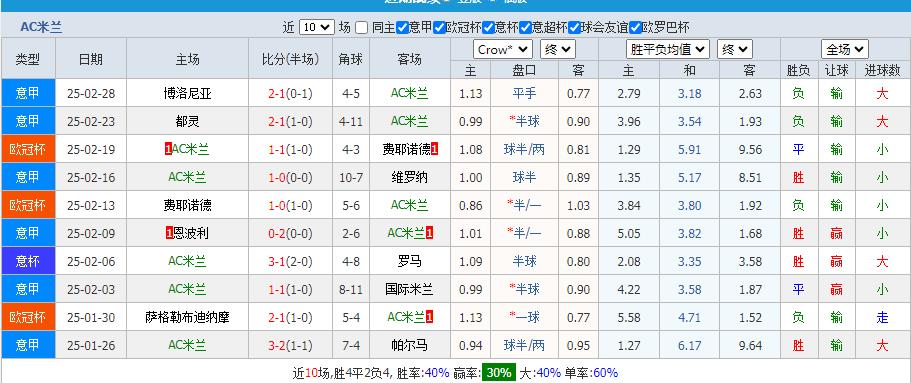This screenshot has width=911, height=383.
Task: Toggle the 同主 checkbox
Action: tap(361, 27)
